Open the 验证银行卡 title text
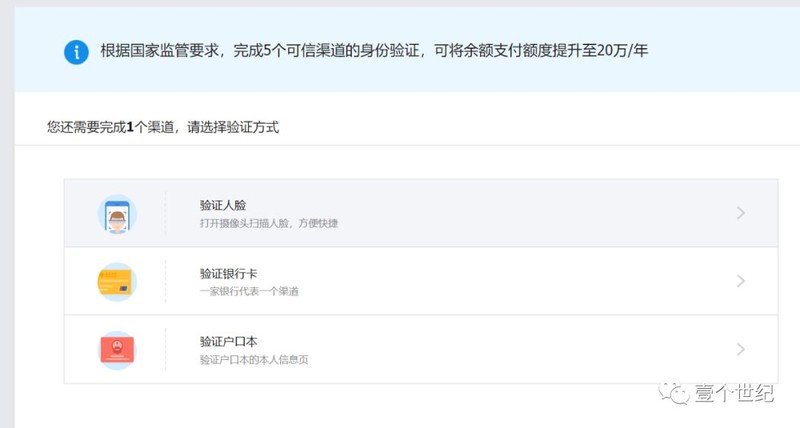Viewport: 800px width, 428px height. point(229,273)
